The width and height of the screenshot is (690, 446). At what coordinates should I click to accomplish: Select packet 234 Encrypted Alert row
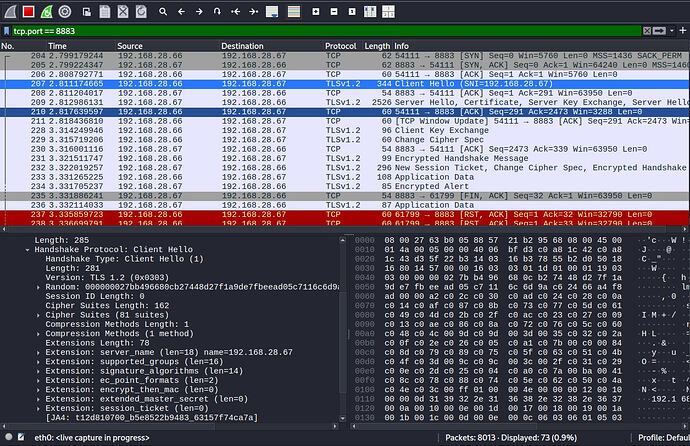(345, 186)
